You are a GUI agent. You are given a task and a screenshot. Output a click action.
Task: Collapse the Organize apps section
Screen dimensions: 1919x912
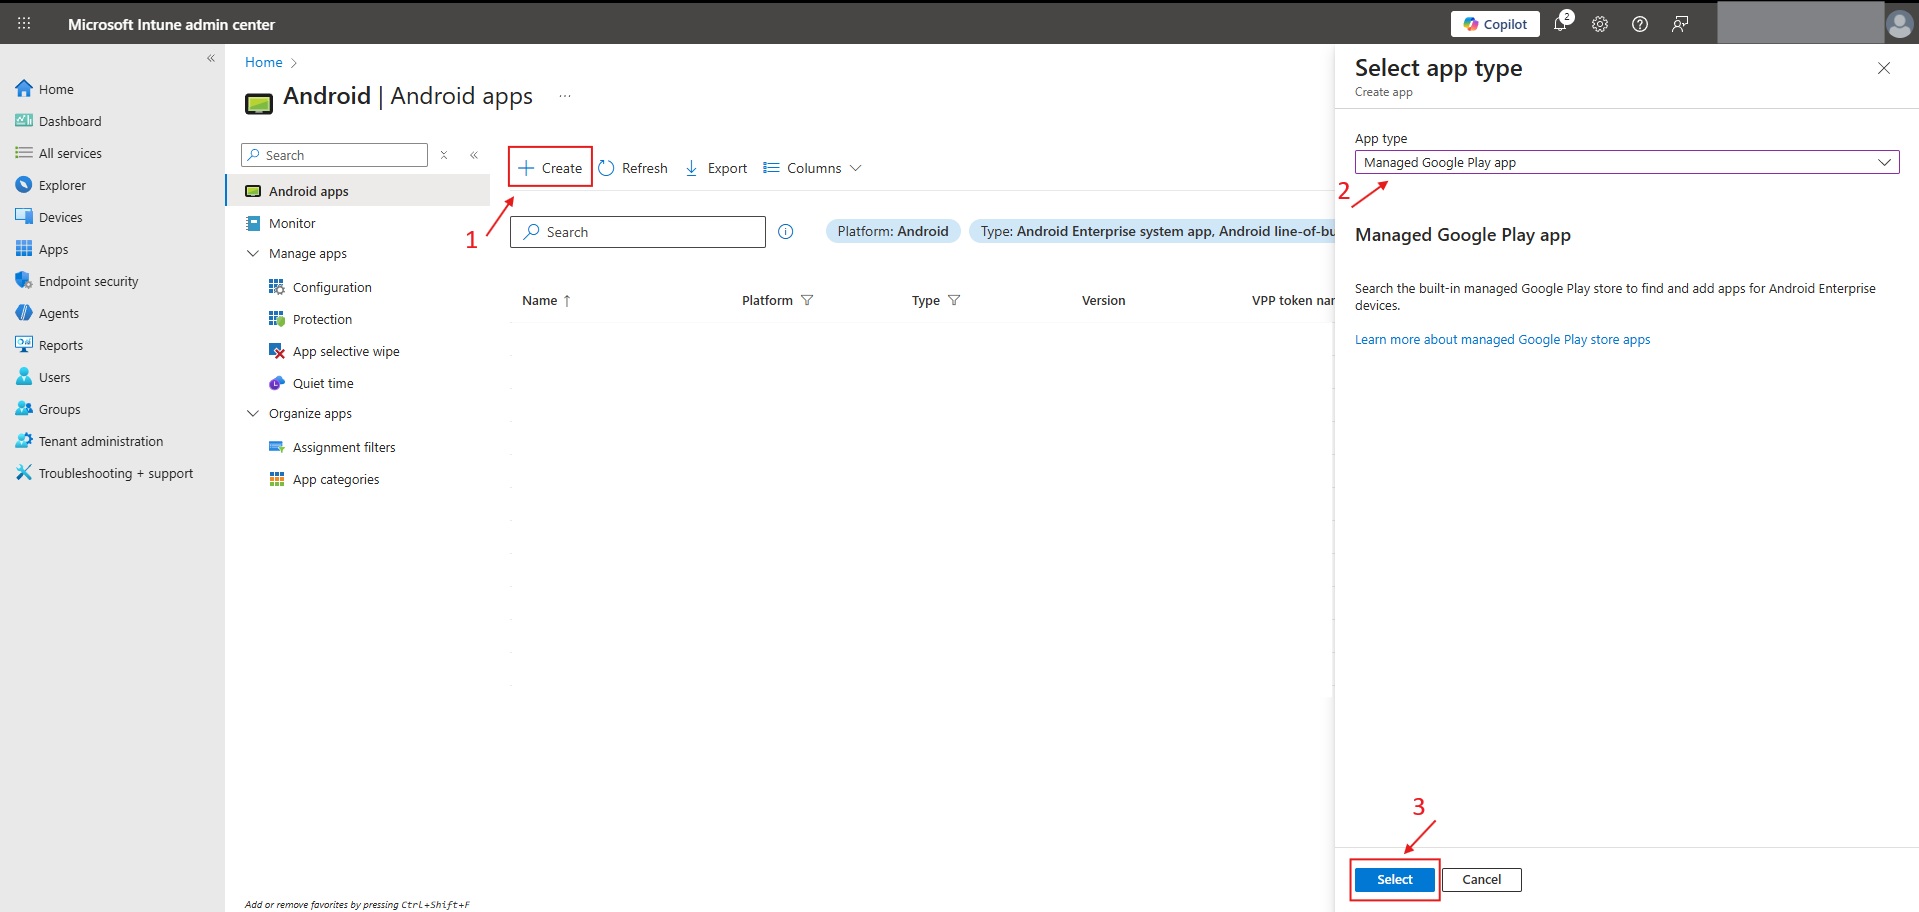[x=253, y=414]
